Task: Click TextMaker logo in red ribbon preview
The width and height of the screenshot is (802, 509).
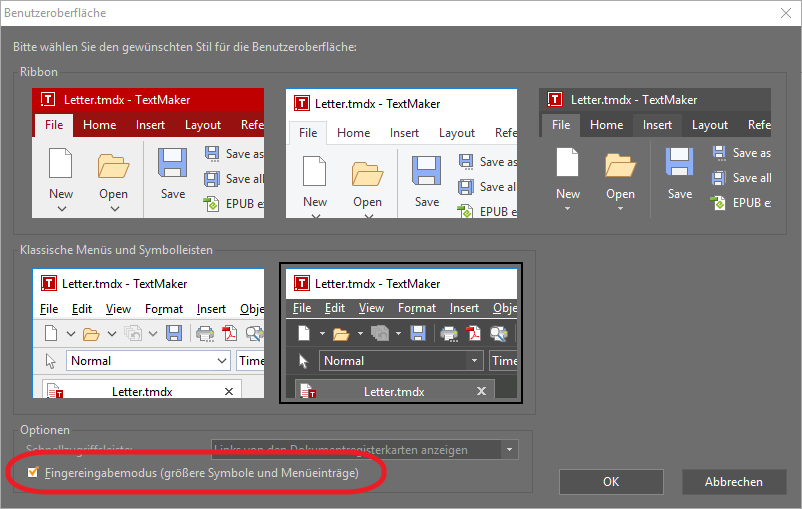Action: [48, 99]
